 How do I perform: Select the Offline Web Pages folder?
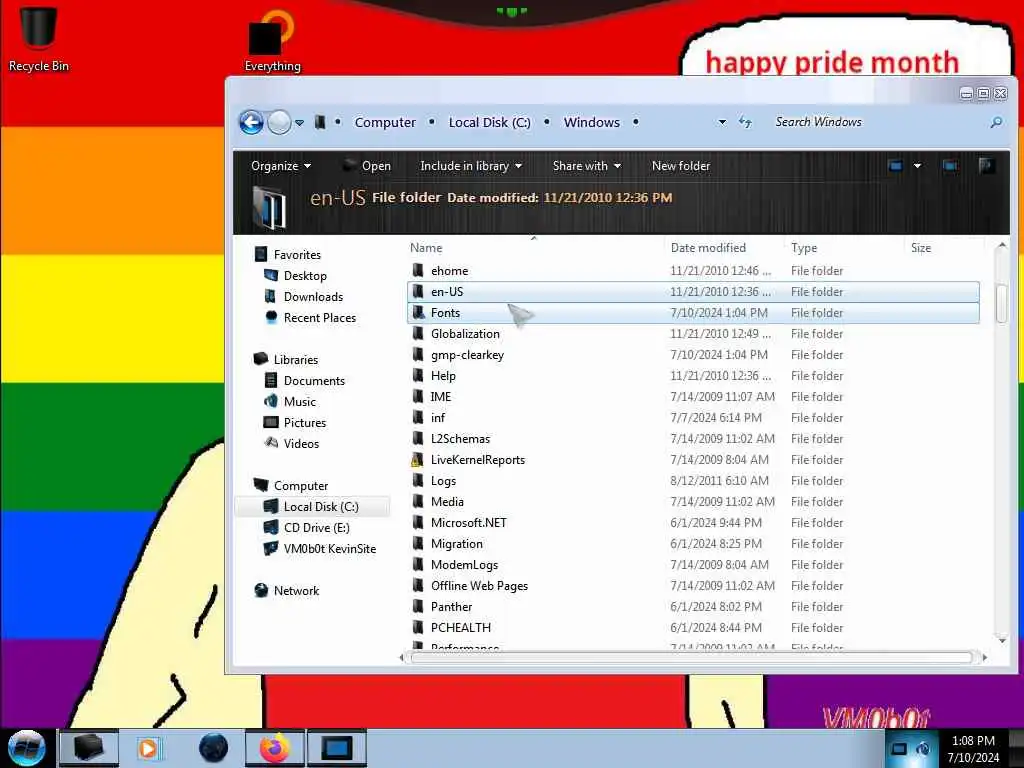point(479,586)
